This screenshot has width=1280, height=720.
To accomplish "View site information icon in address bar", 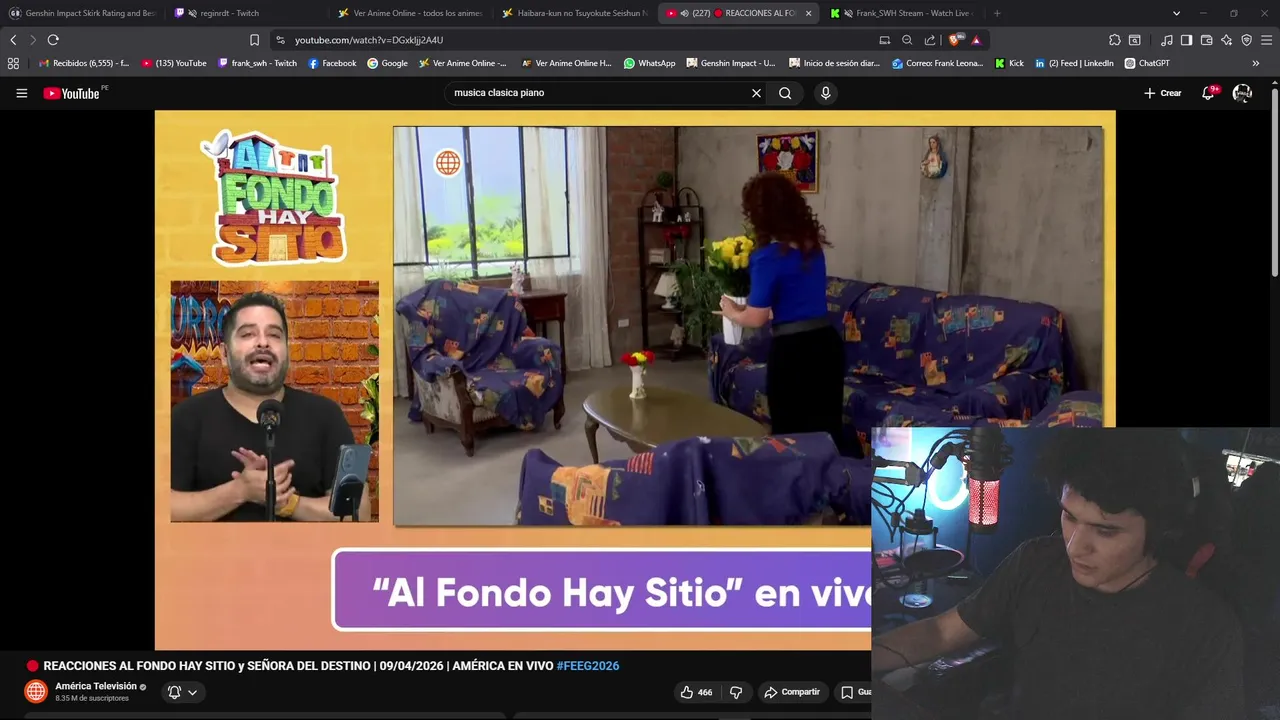I will pos(280,40).
